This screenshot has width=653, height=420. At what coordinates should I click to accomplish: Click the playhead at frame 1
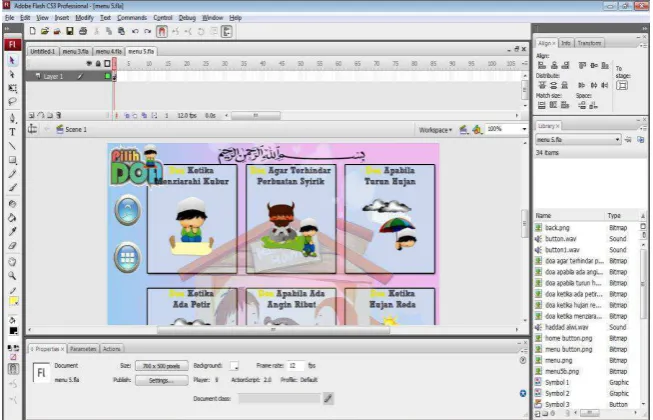pyautogui.click(x=115, y=64)
